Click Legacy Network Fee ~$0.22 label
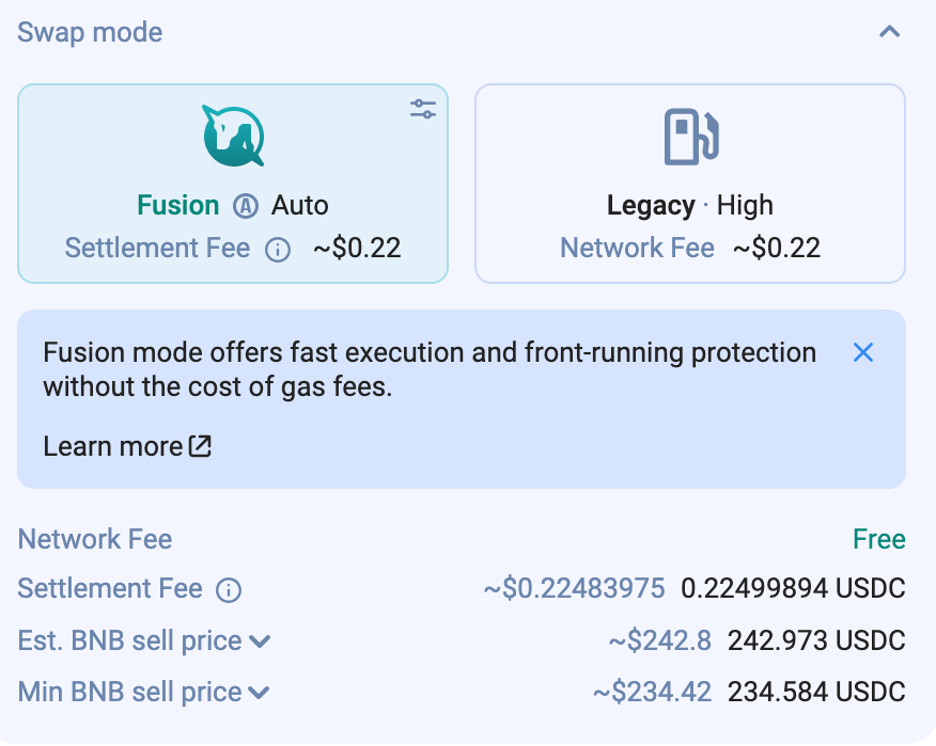Viewport: 936px width, 746px height. [x=690, y=248]
